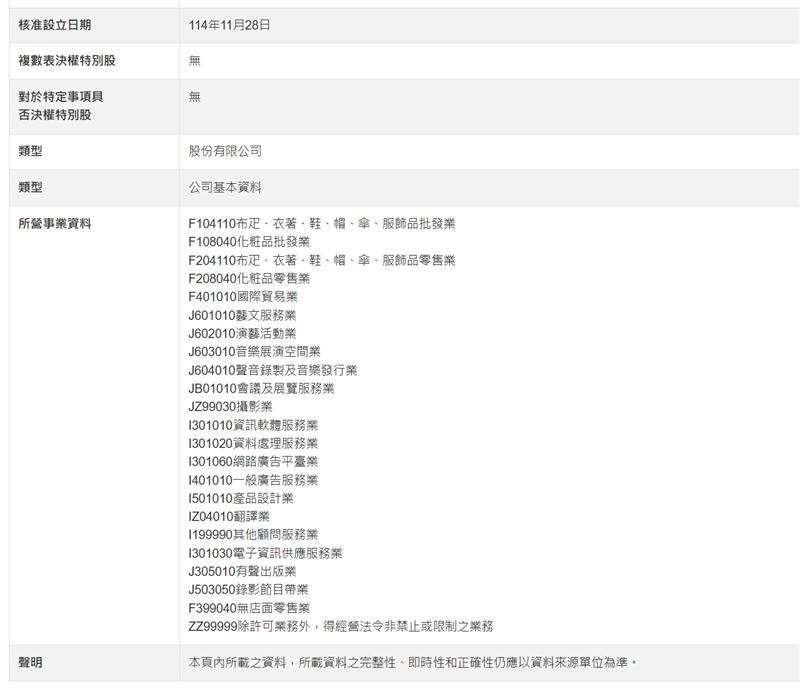Click the F401010國際貿易業 entry
This screenshot has height=695, width=800.
(243, 296)
